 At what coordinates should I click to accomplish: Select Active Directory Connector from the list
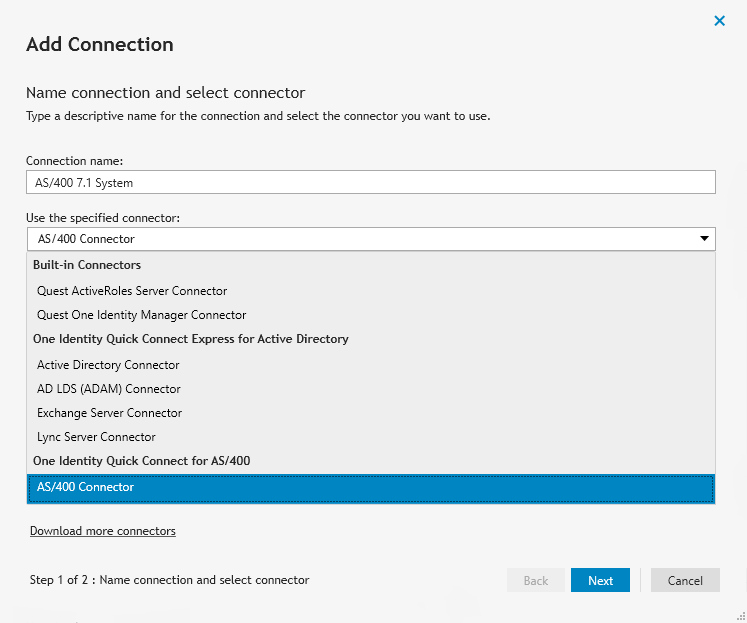point(108,365)
